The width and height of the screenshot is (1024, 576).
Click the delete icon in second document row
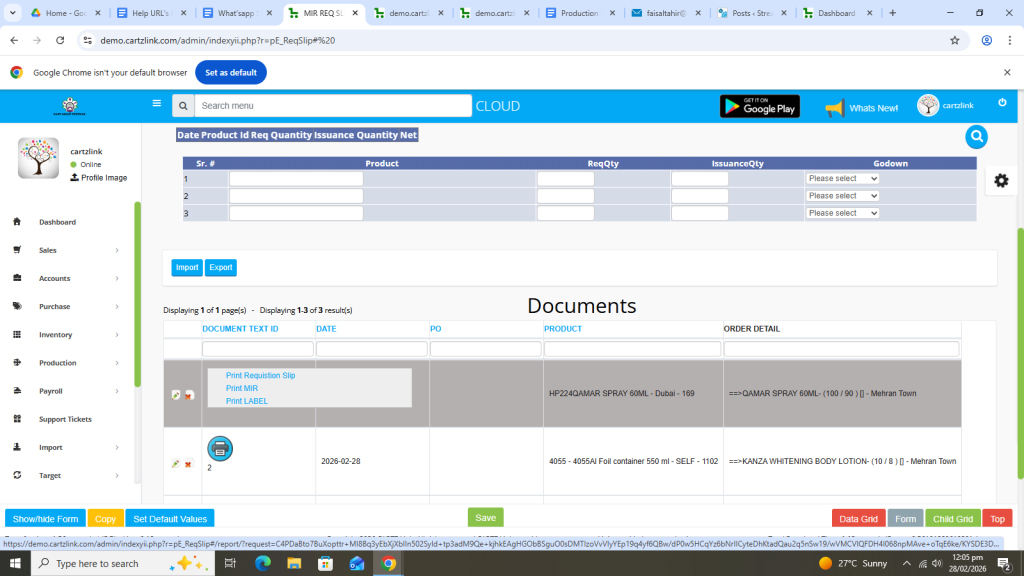coord(188,463)
